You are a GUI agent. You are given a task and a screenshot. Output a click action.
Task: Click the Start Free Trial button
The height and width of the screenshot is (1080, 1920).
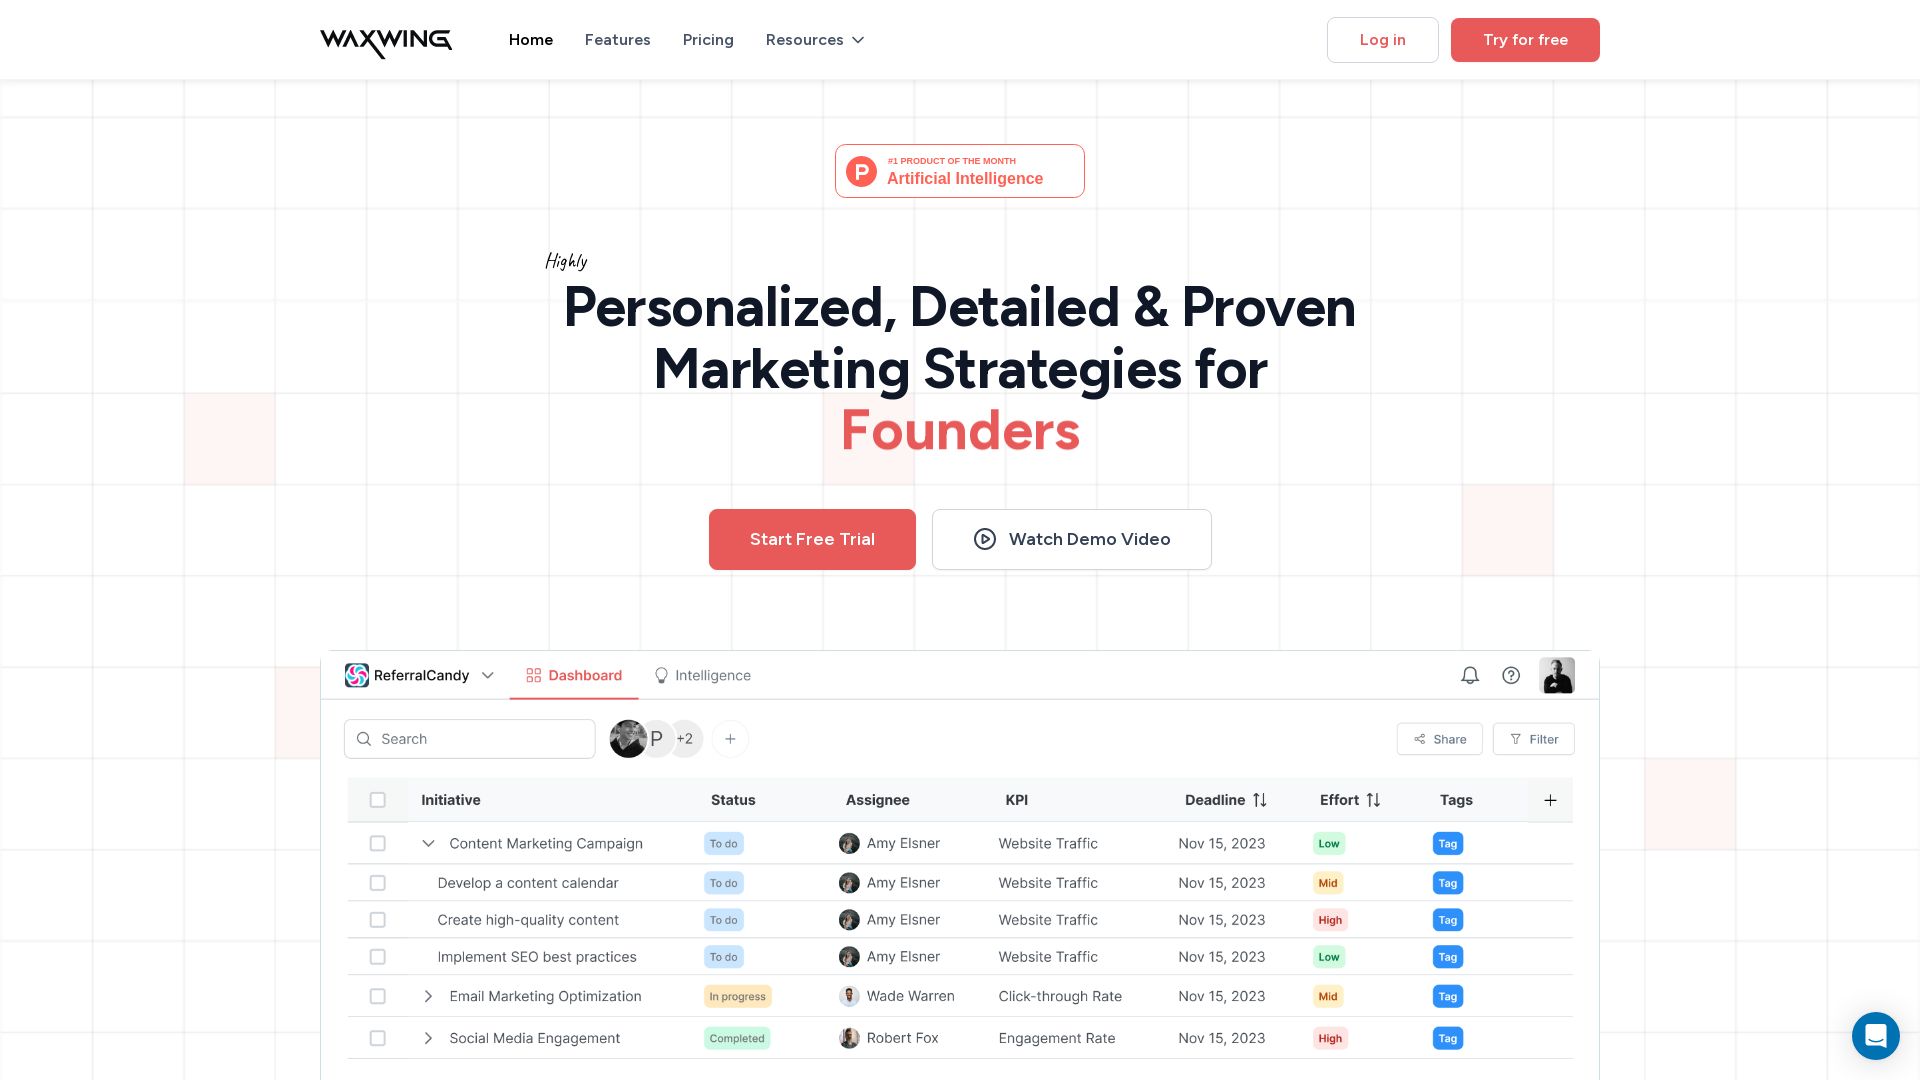[812, 539]
